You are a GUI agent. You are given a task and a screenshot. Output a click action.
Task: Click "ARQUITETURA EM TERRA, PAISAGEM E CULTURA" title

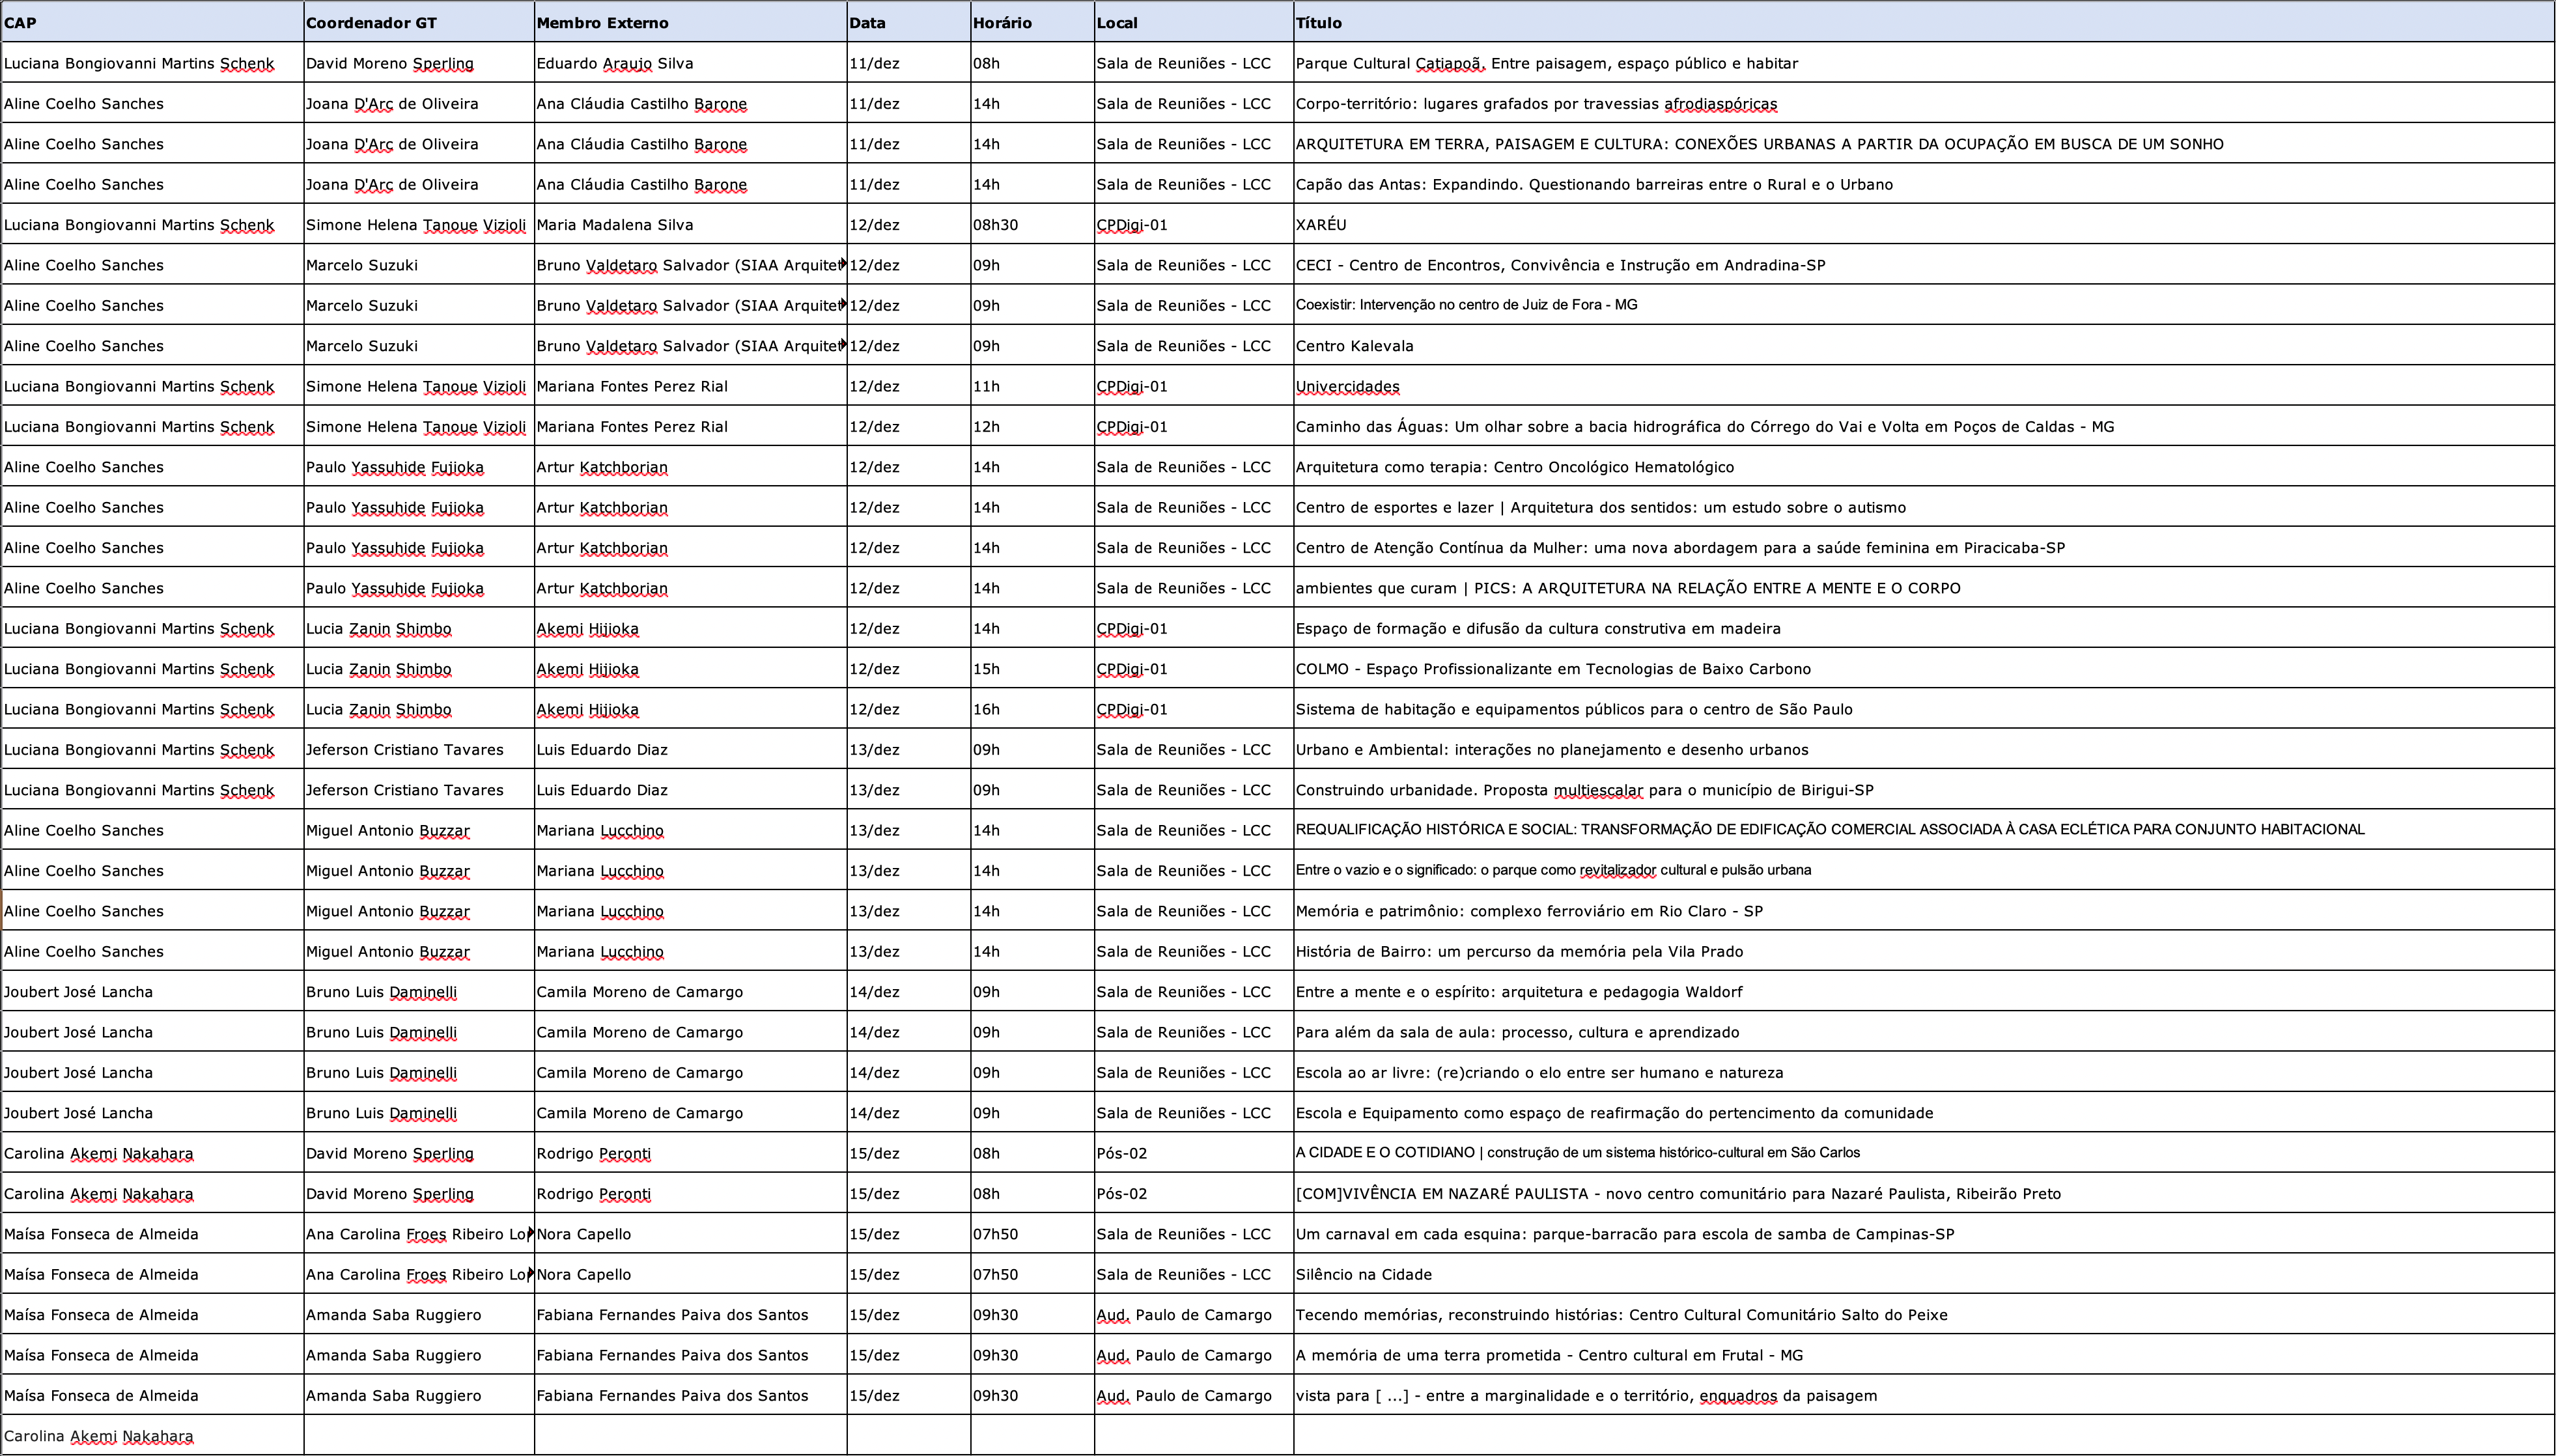(x=1924, y=144)
